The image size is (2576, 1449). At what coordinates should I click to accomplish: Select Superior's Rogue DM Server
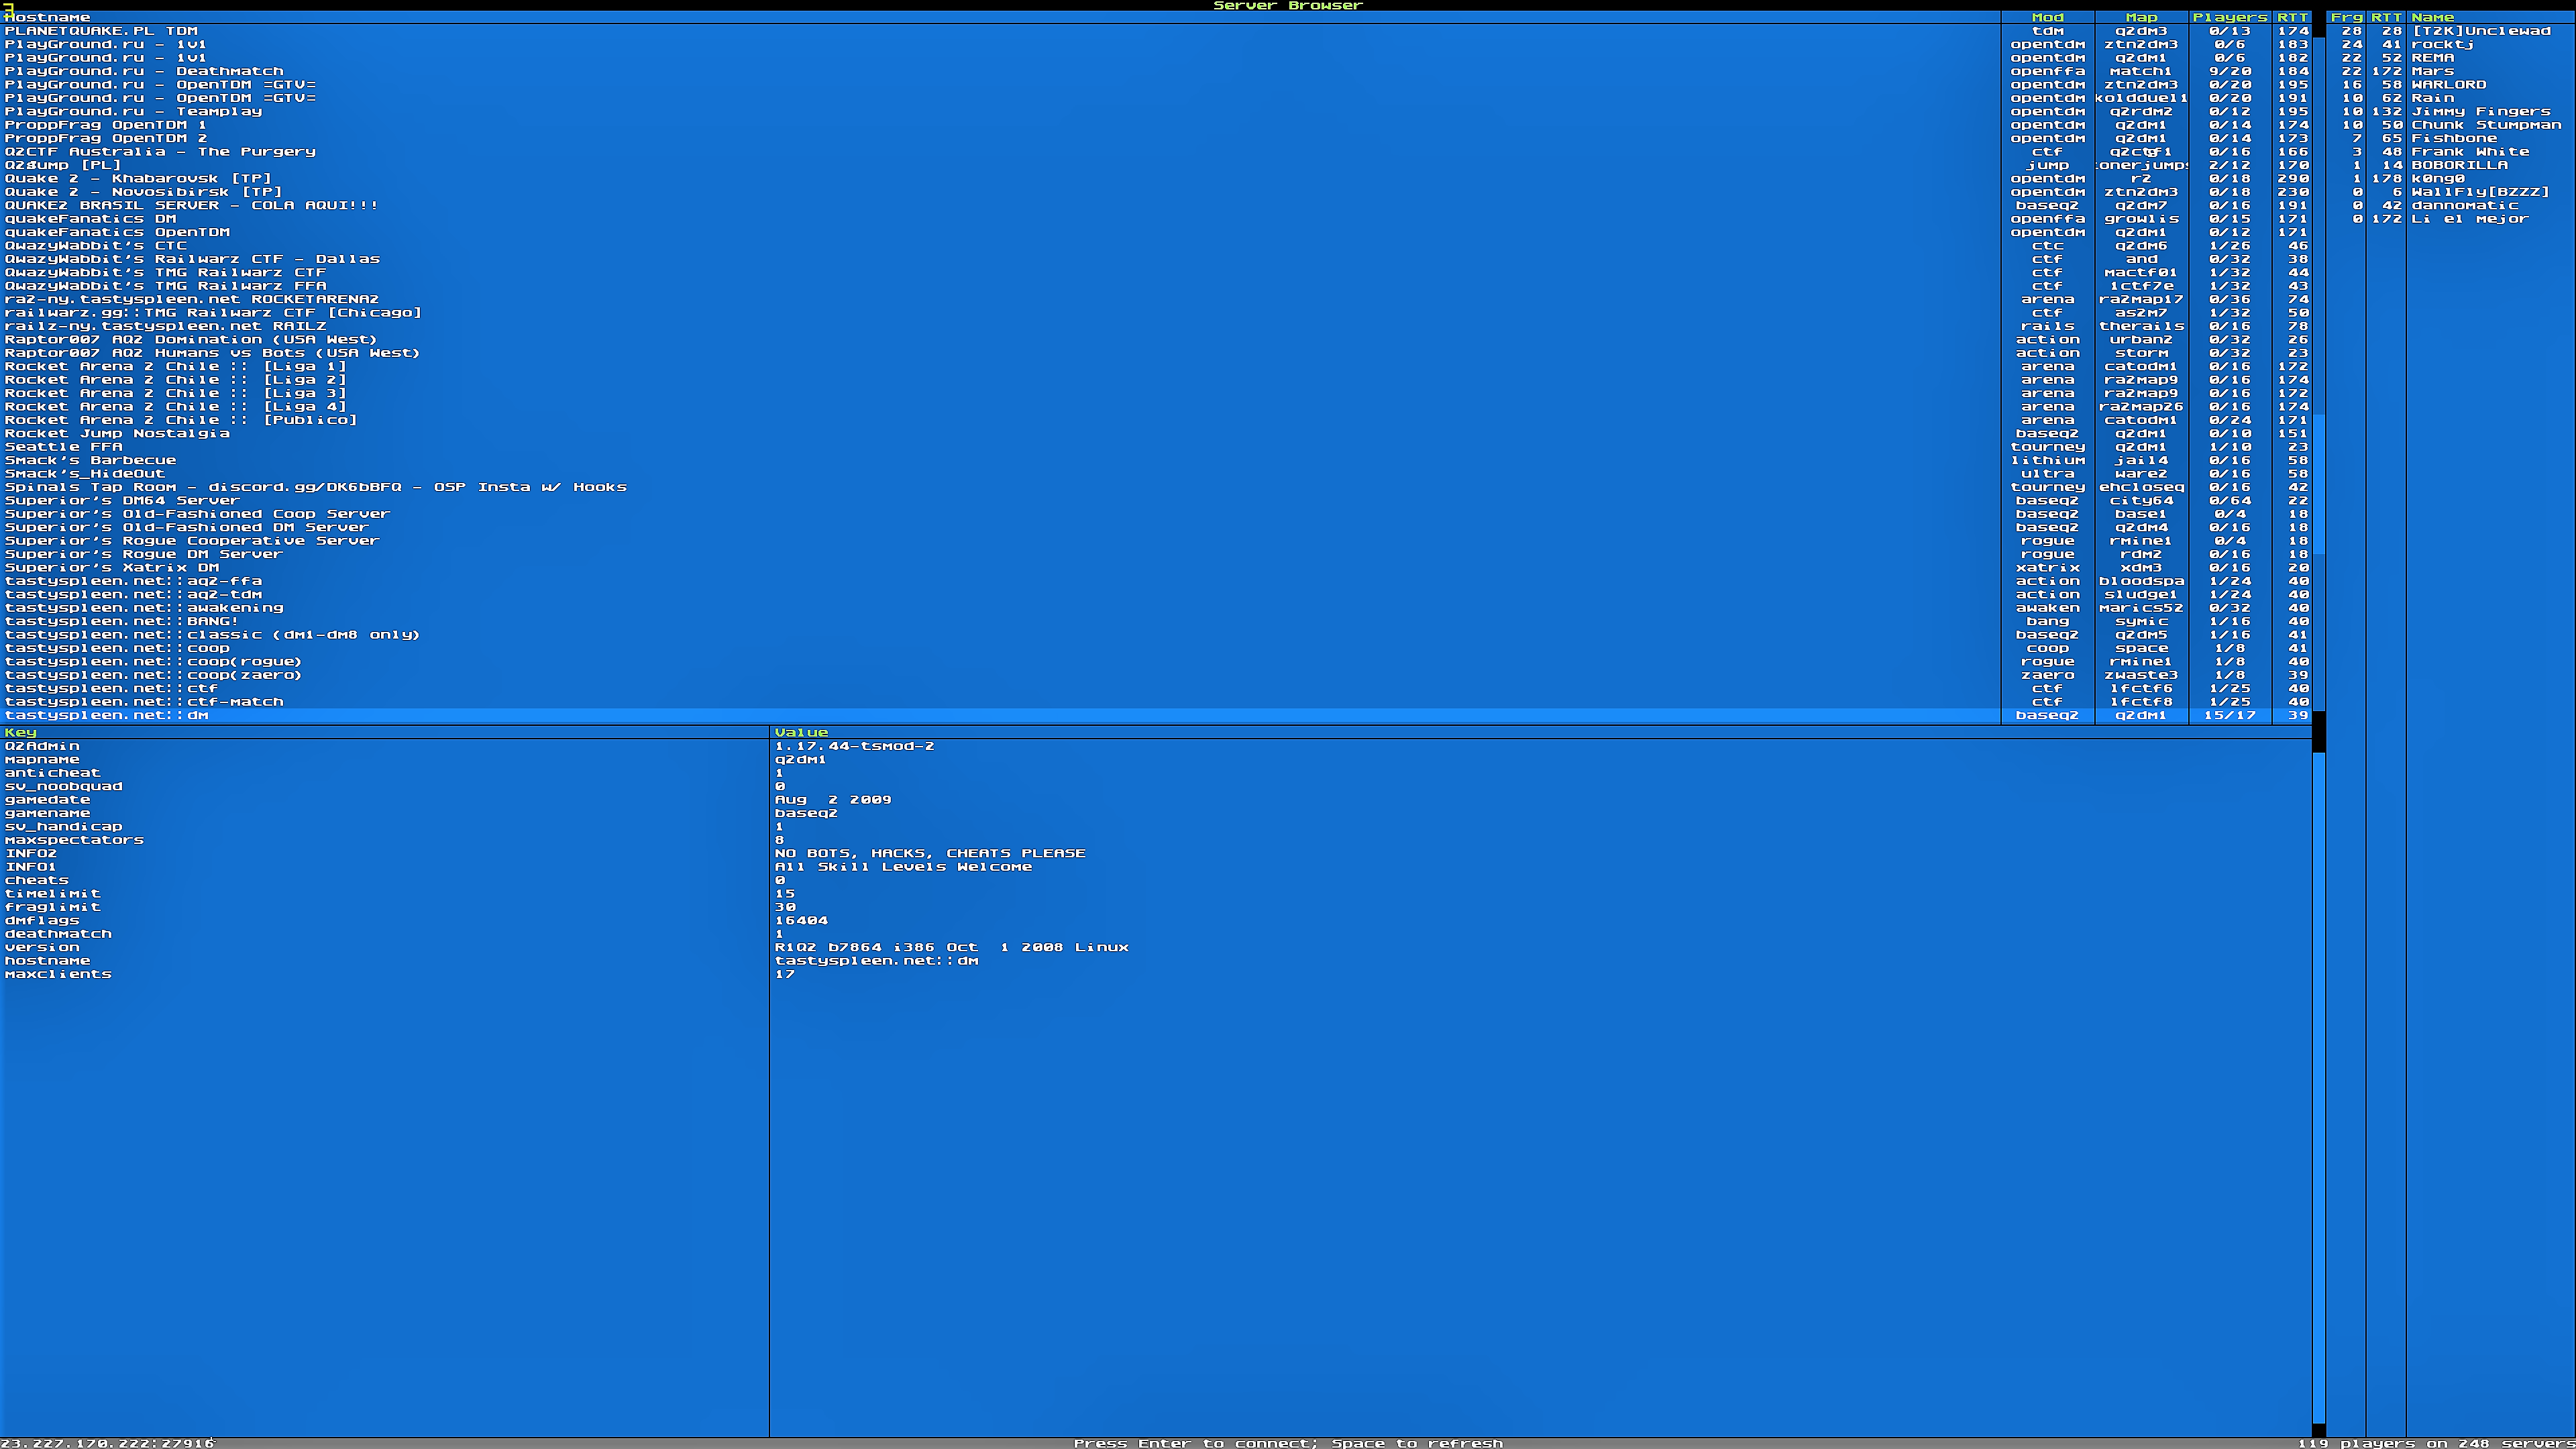click(x=1156, y=554)
